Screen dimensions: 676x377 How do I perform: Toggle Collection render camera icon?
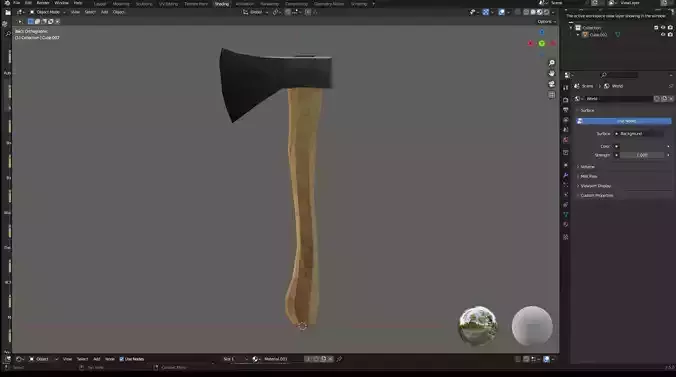pos(670,28)
